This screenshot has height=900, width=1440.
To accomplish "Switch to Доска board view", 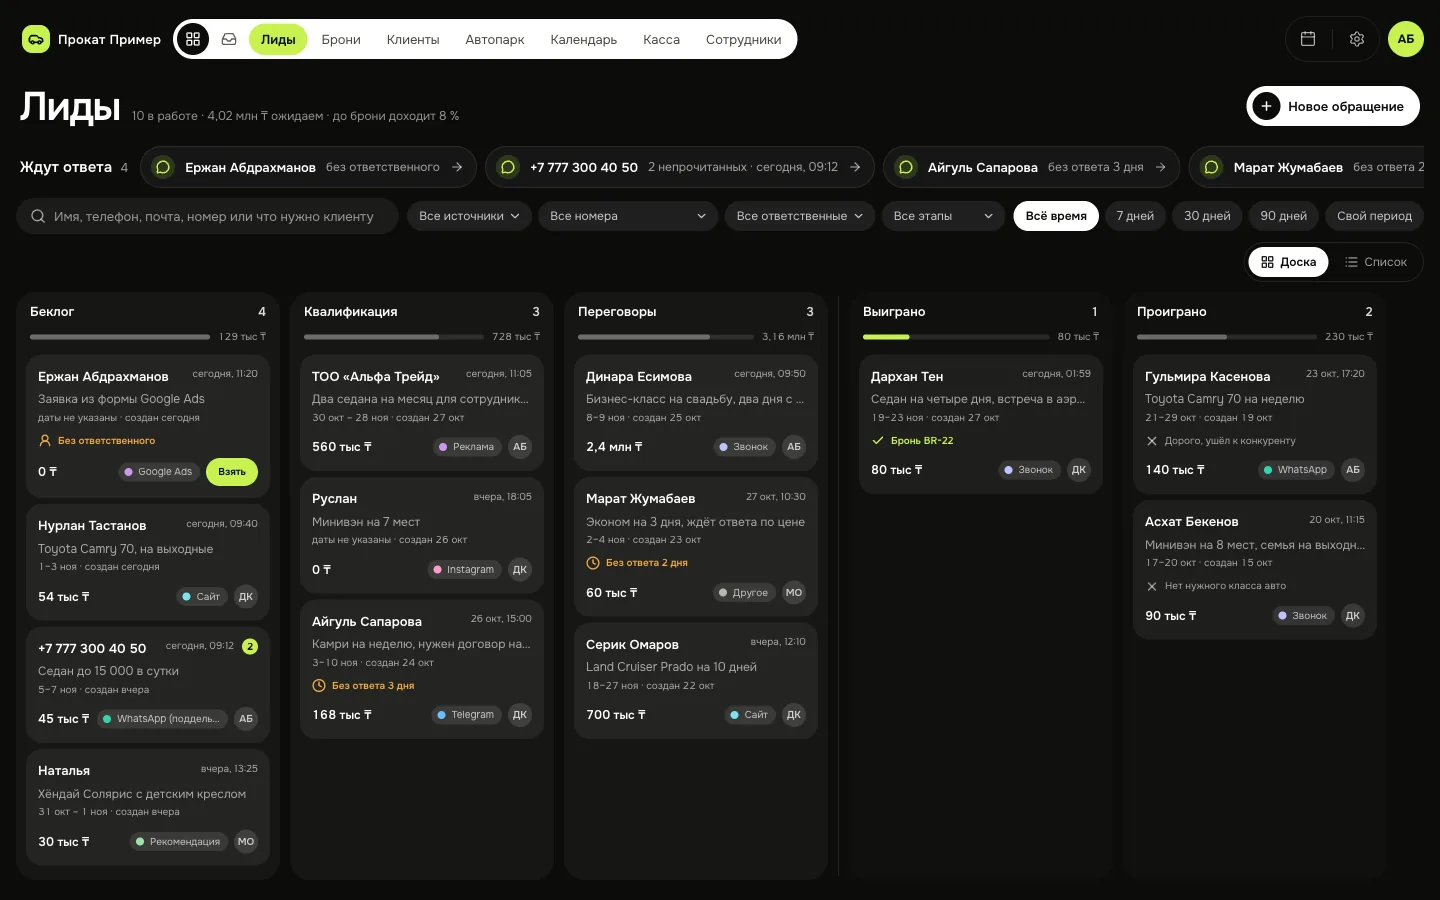I will point(1288,262).
